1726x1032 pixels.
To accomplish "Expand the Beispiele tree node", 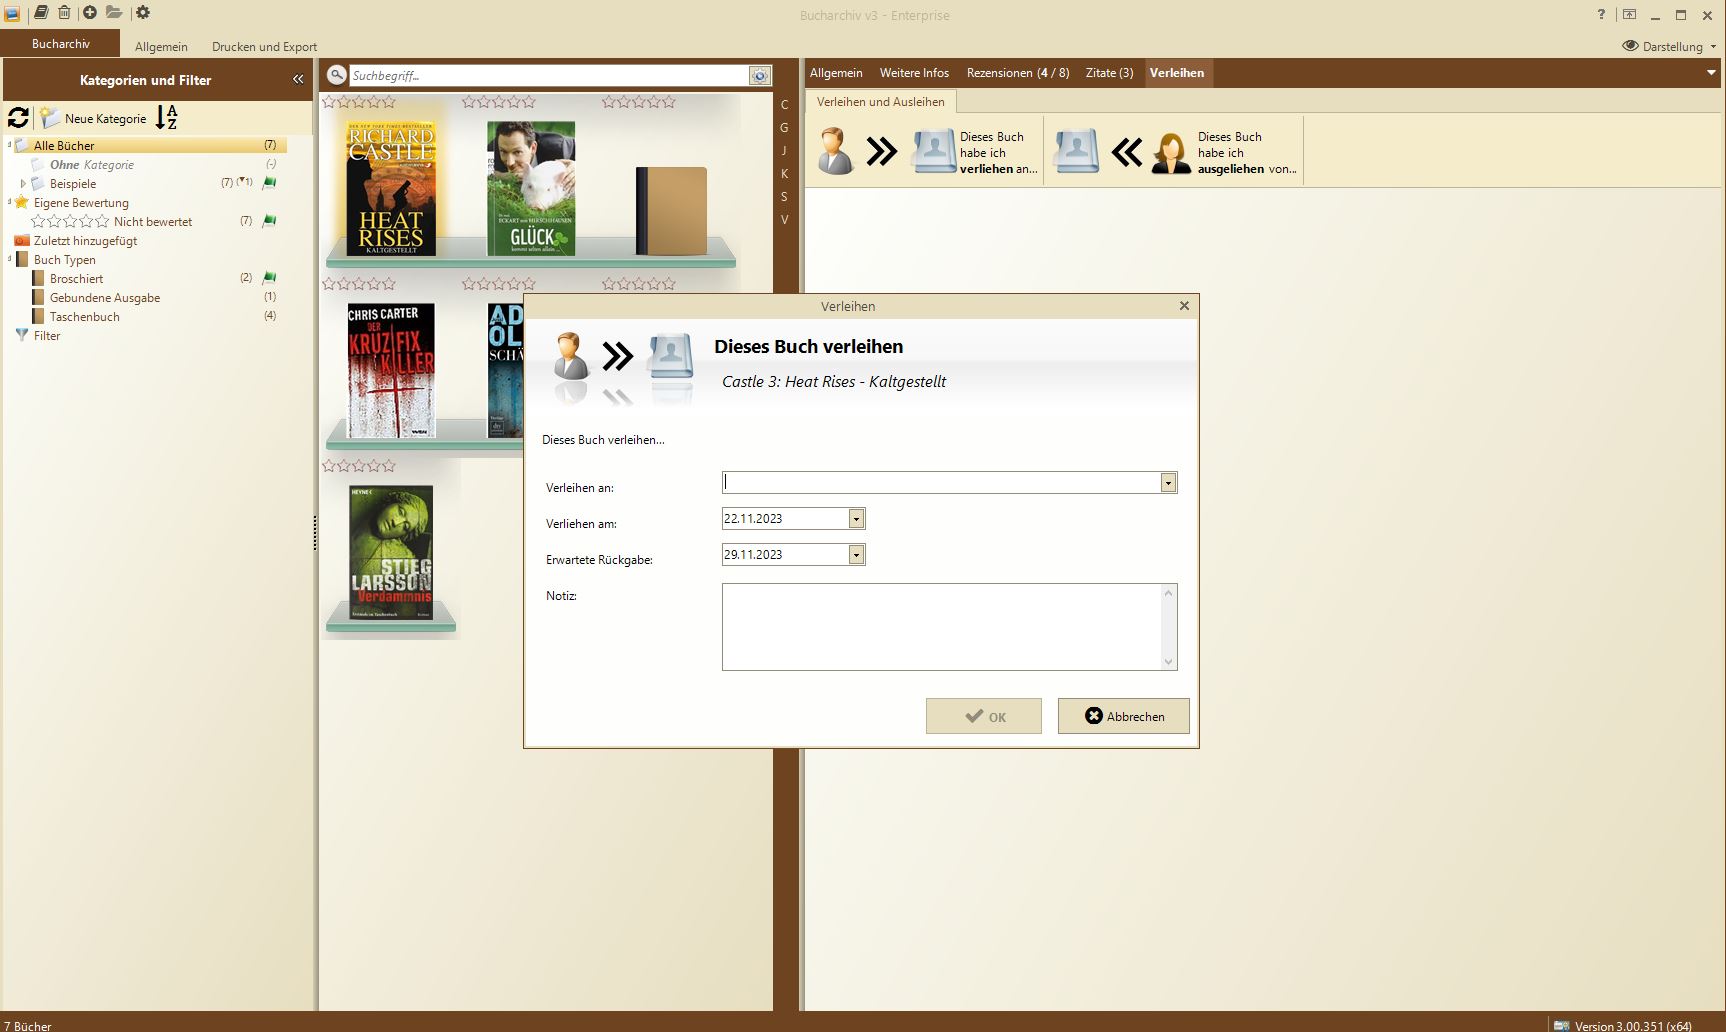I will 23,184.
